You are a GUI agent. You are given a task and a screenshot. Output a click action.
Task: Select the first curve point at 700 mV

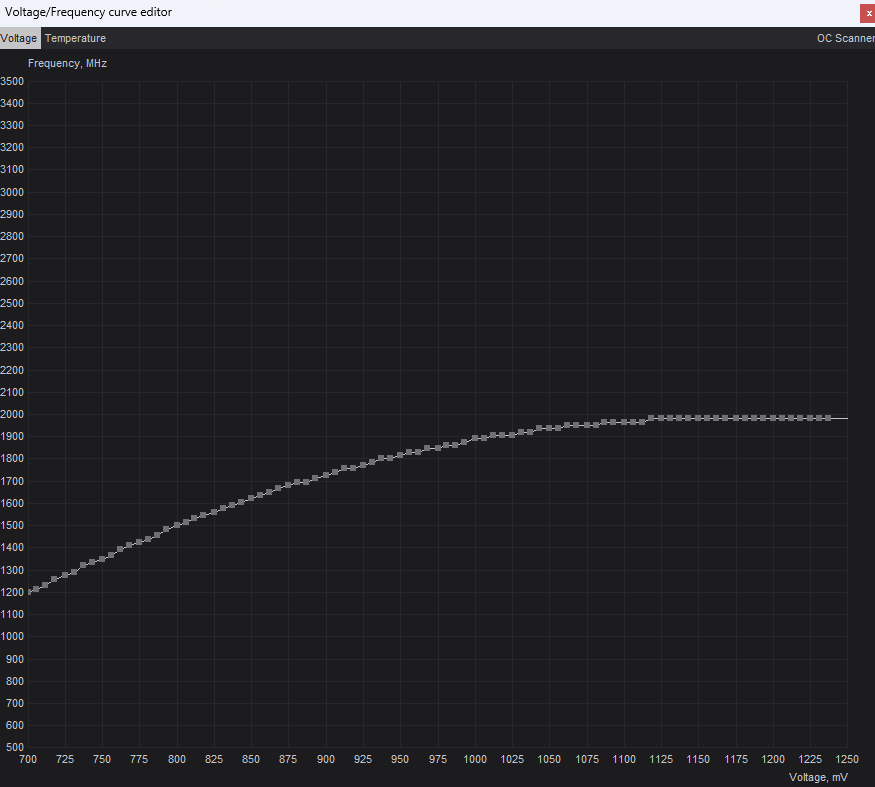(29, 592)
